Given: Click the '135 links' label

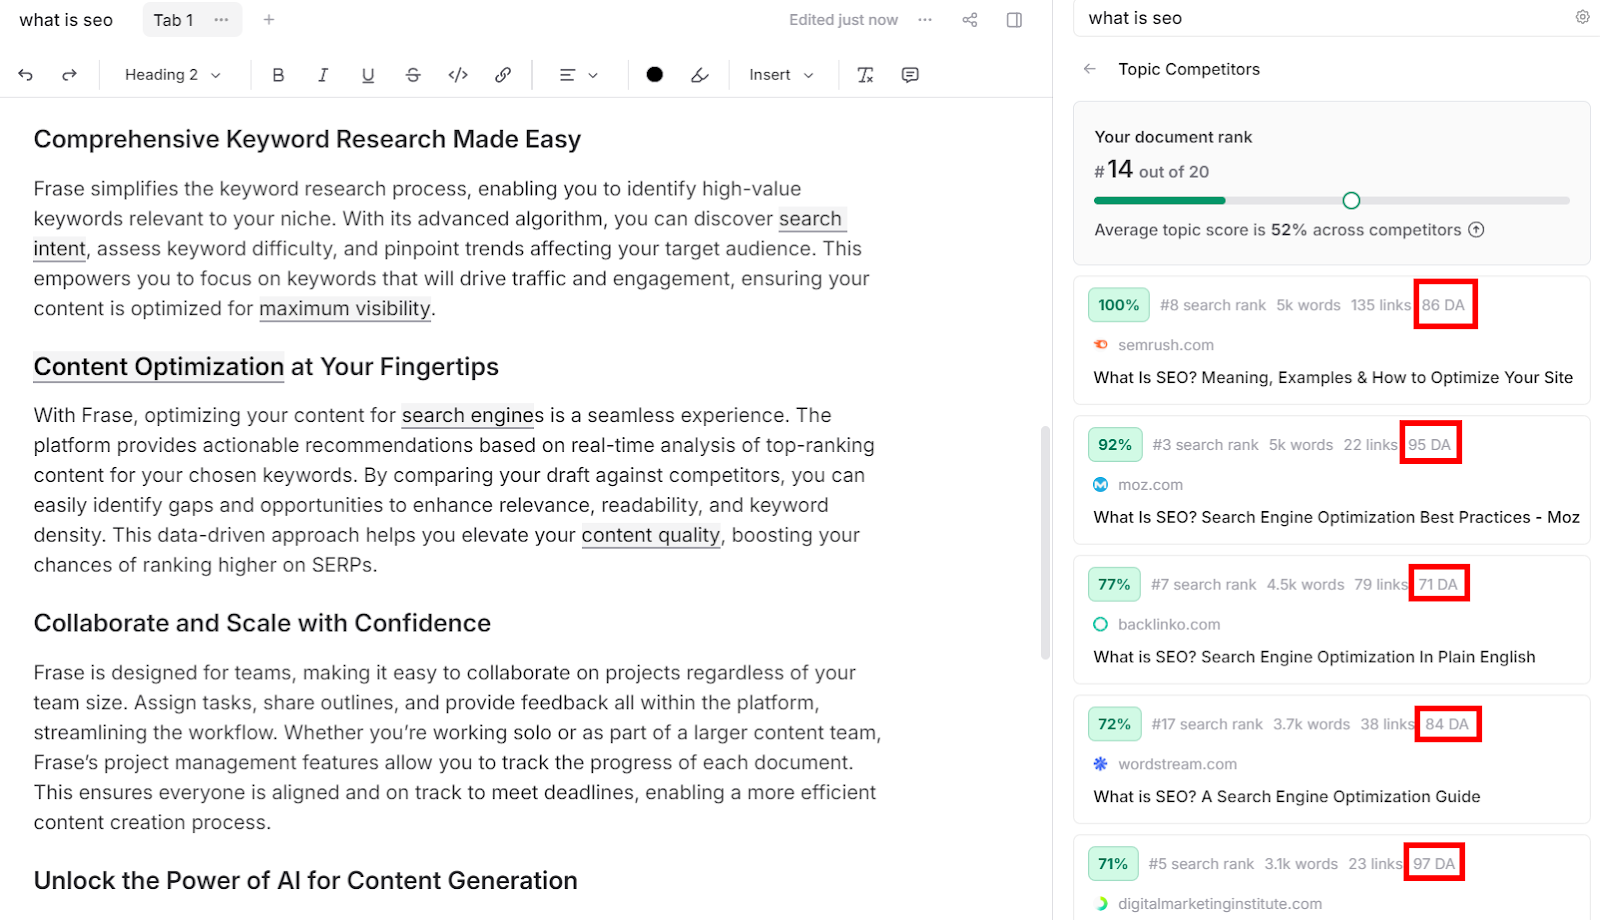Looking at the screenshot, I should pos(1381,305).
